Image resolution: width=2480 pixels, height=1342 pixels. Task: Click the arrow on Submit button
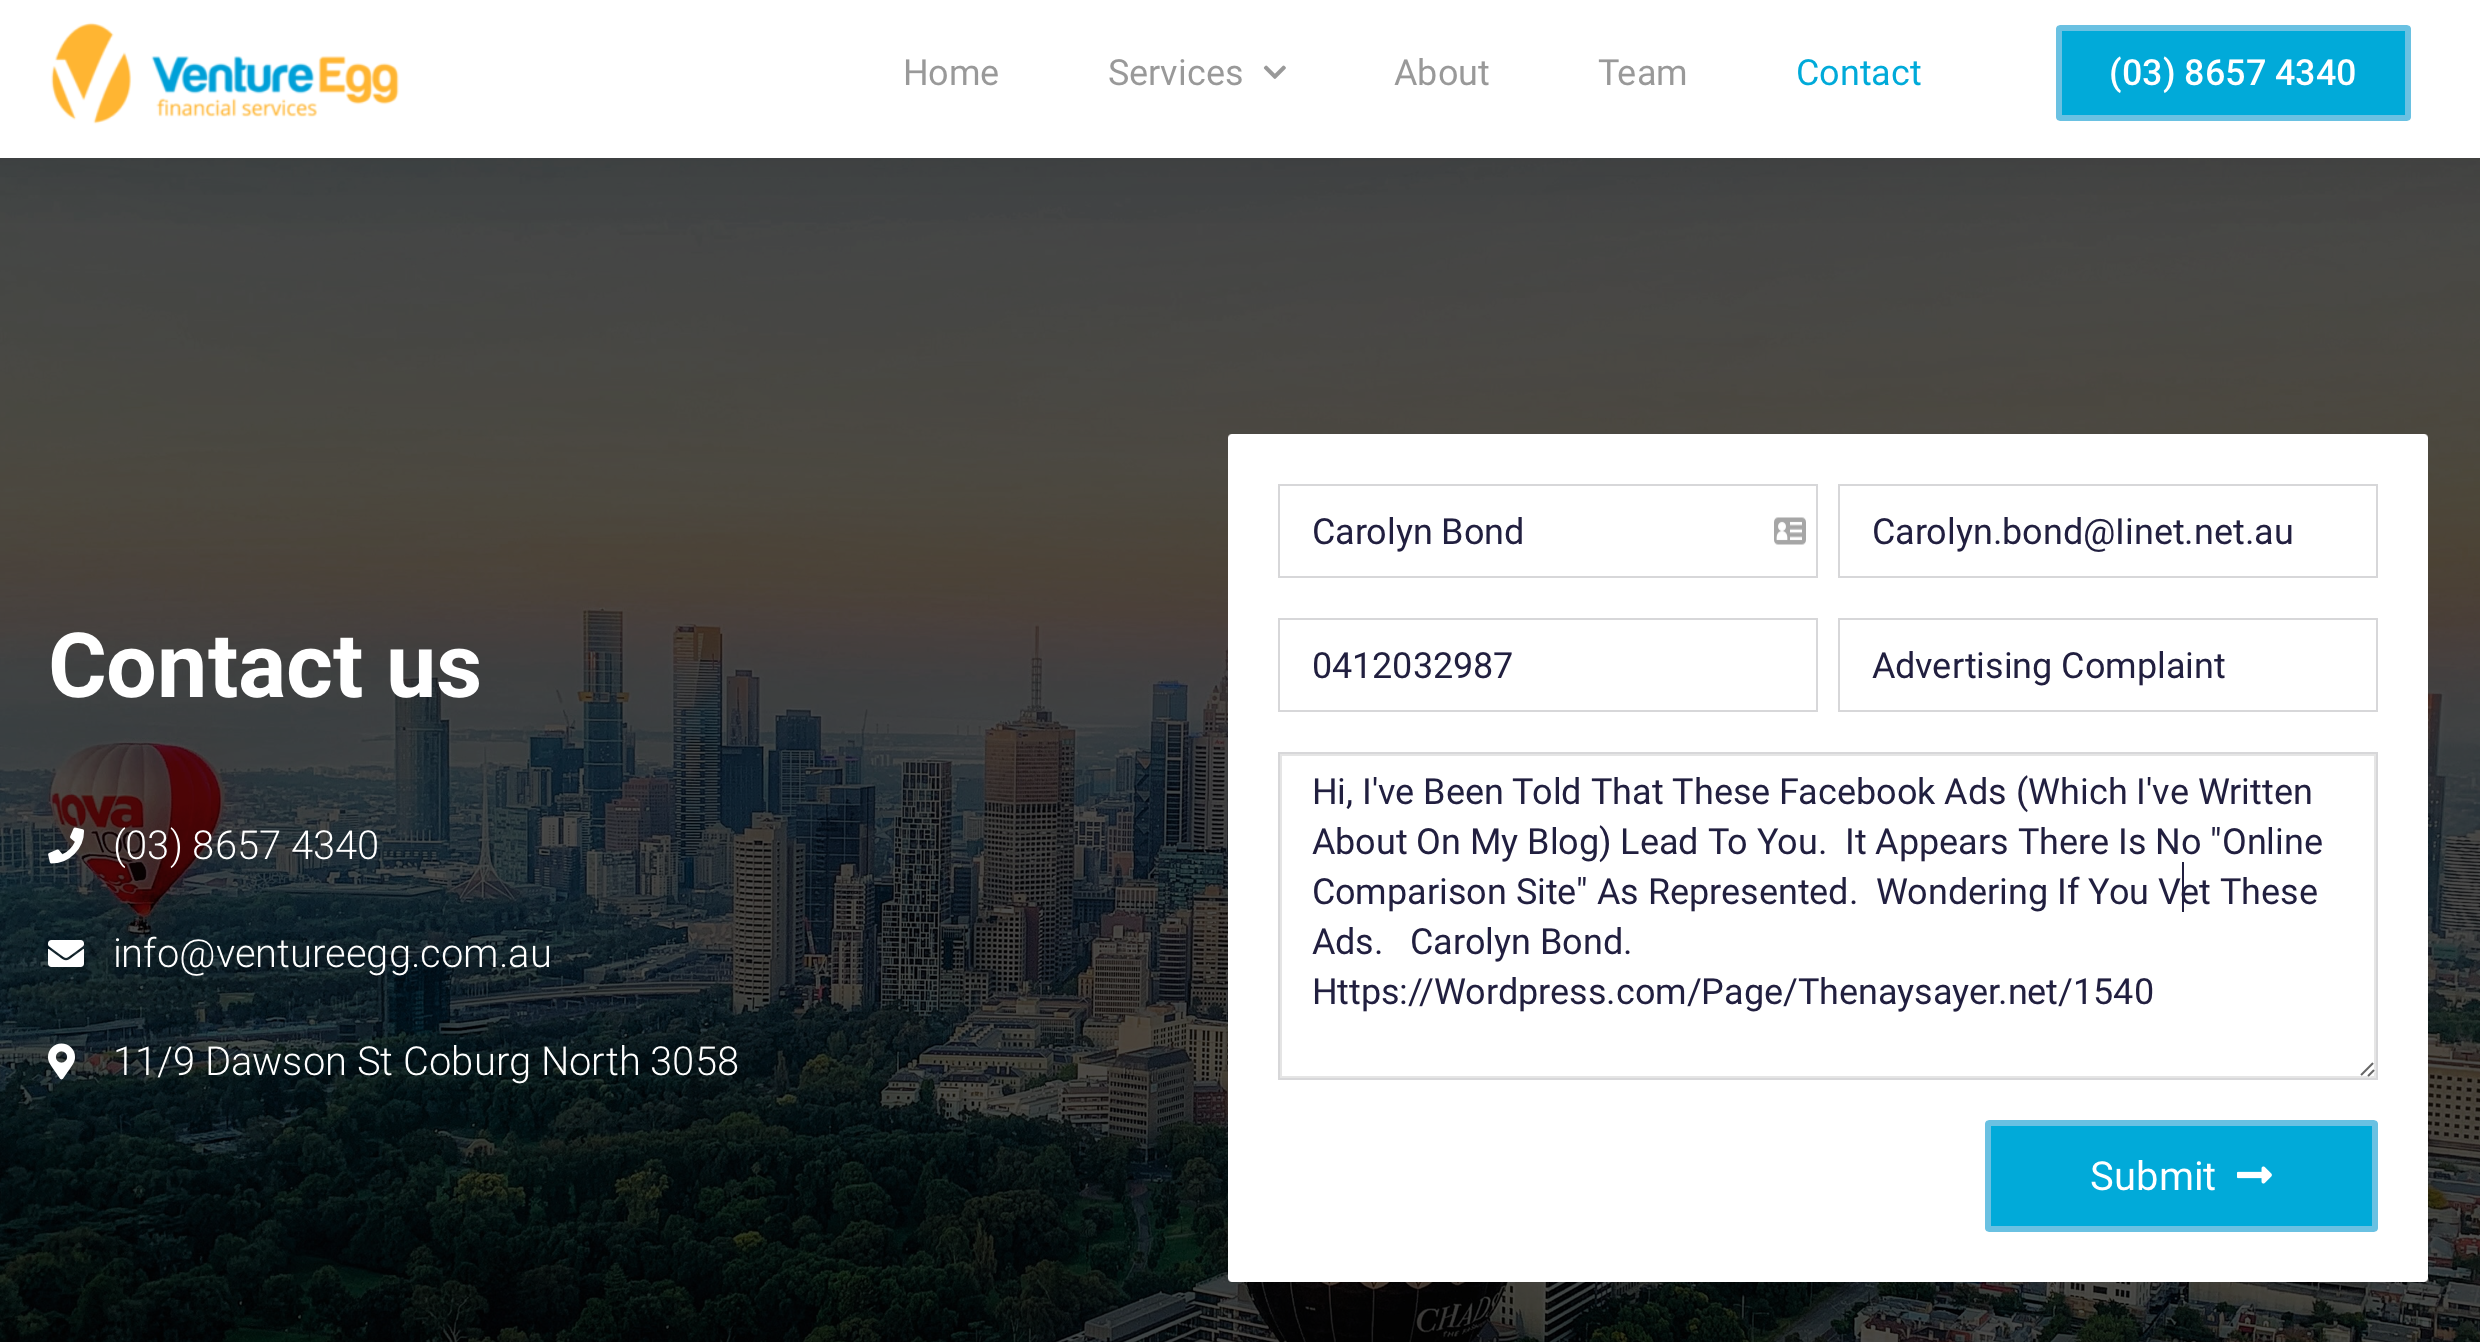coord(2255,1176)
